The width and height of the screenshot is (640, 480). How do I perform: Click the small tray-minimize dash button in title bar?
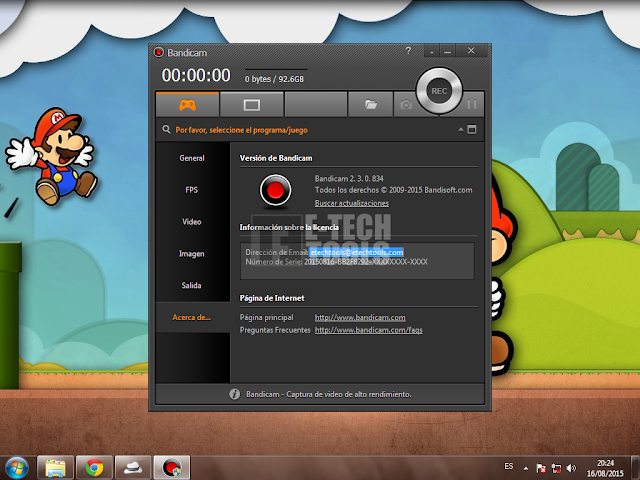[431, 51]
